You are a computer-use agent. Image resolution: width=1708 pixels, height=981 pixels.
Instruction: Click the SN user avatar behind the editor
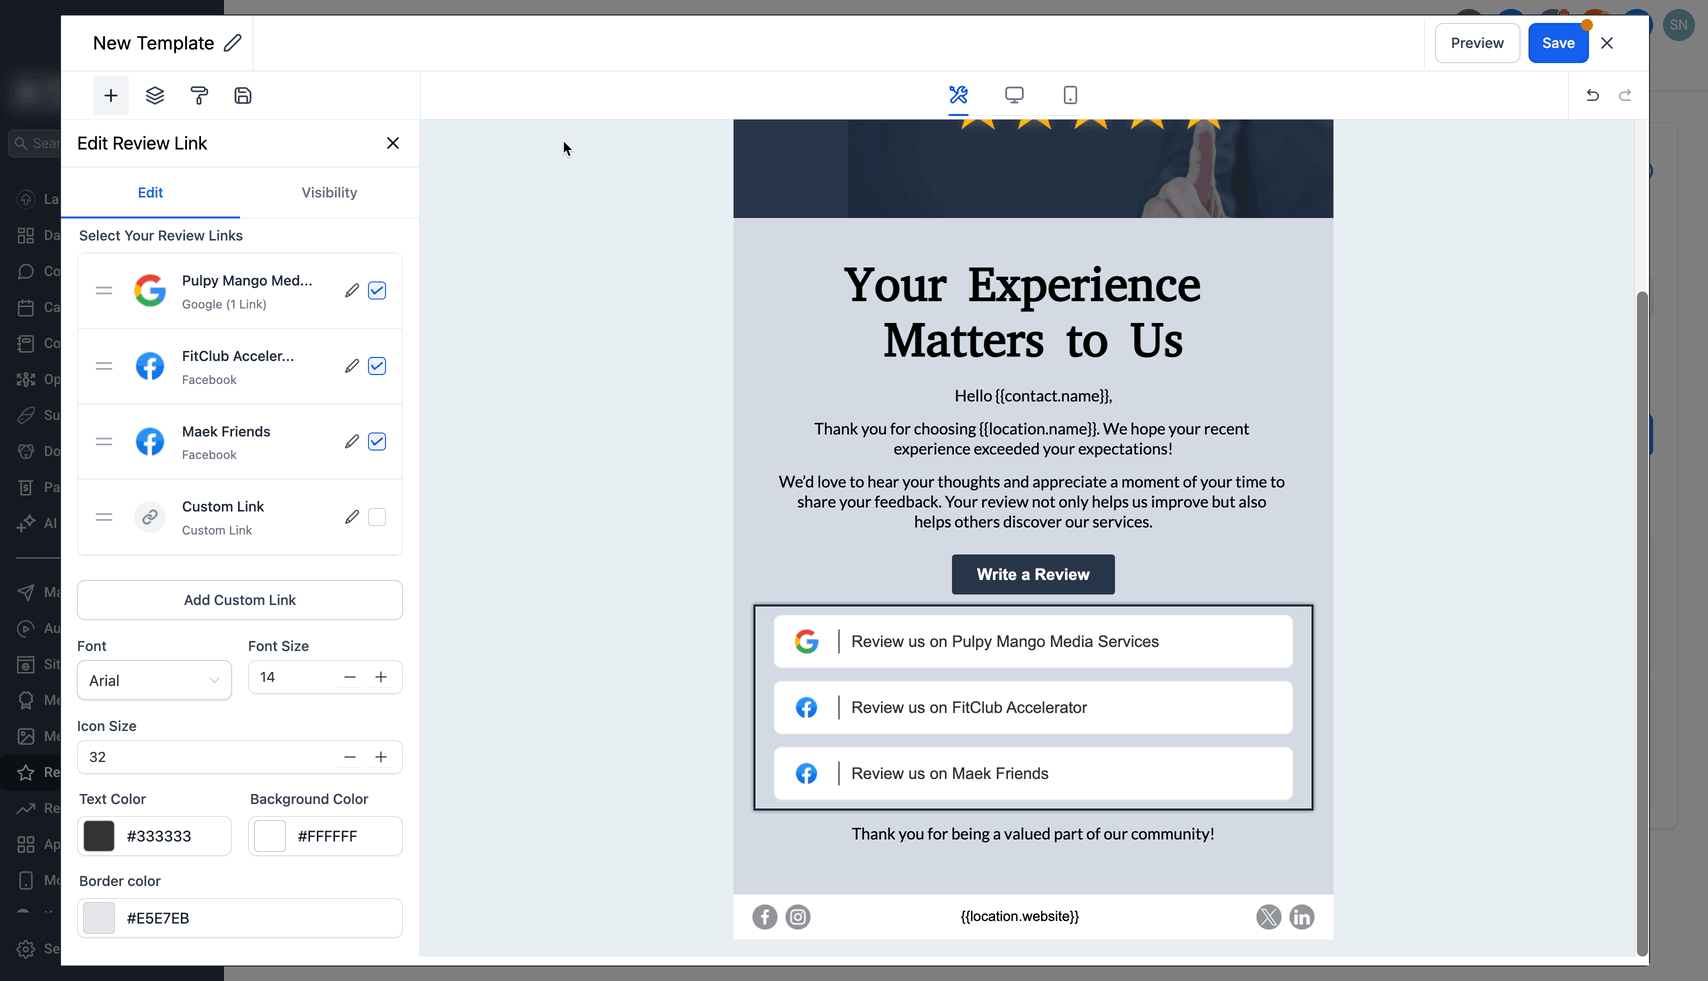point(1678,26)
